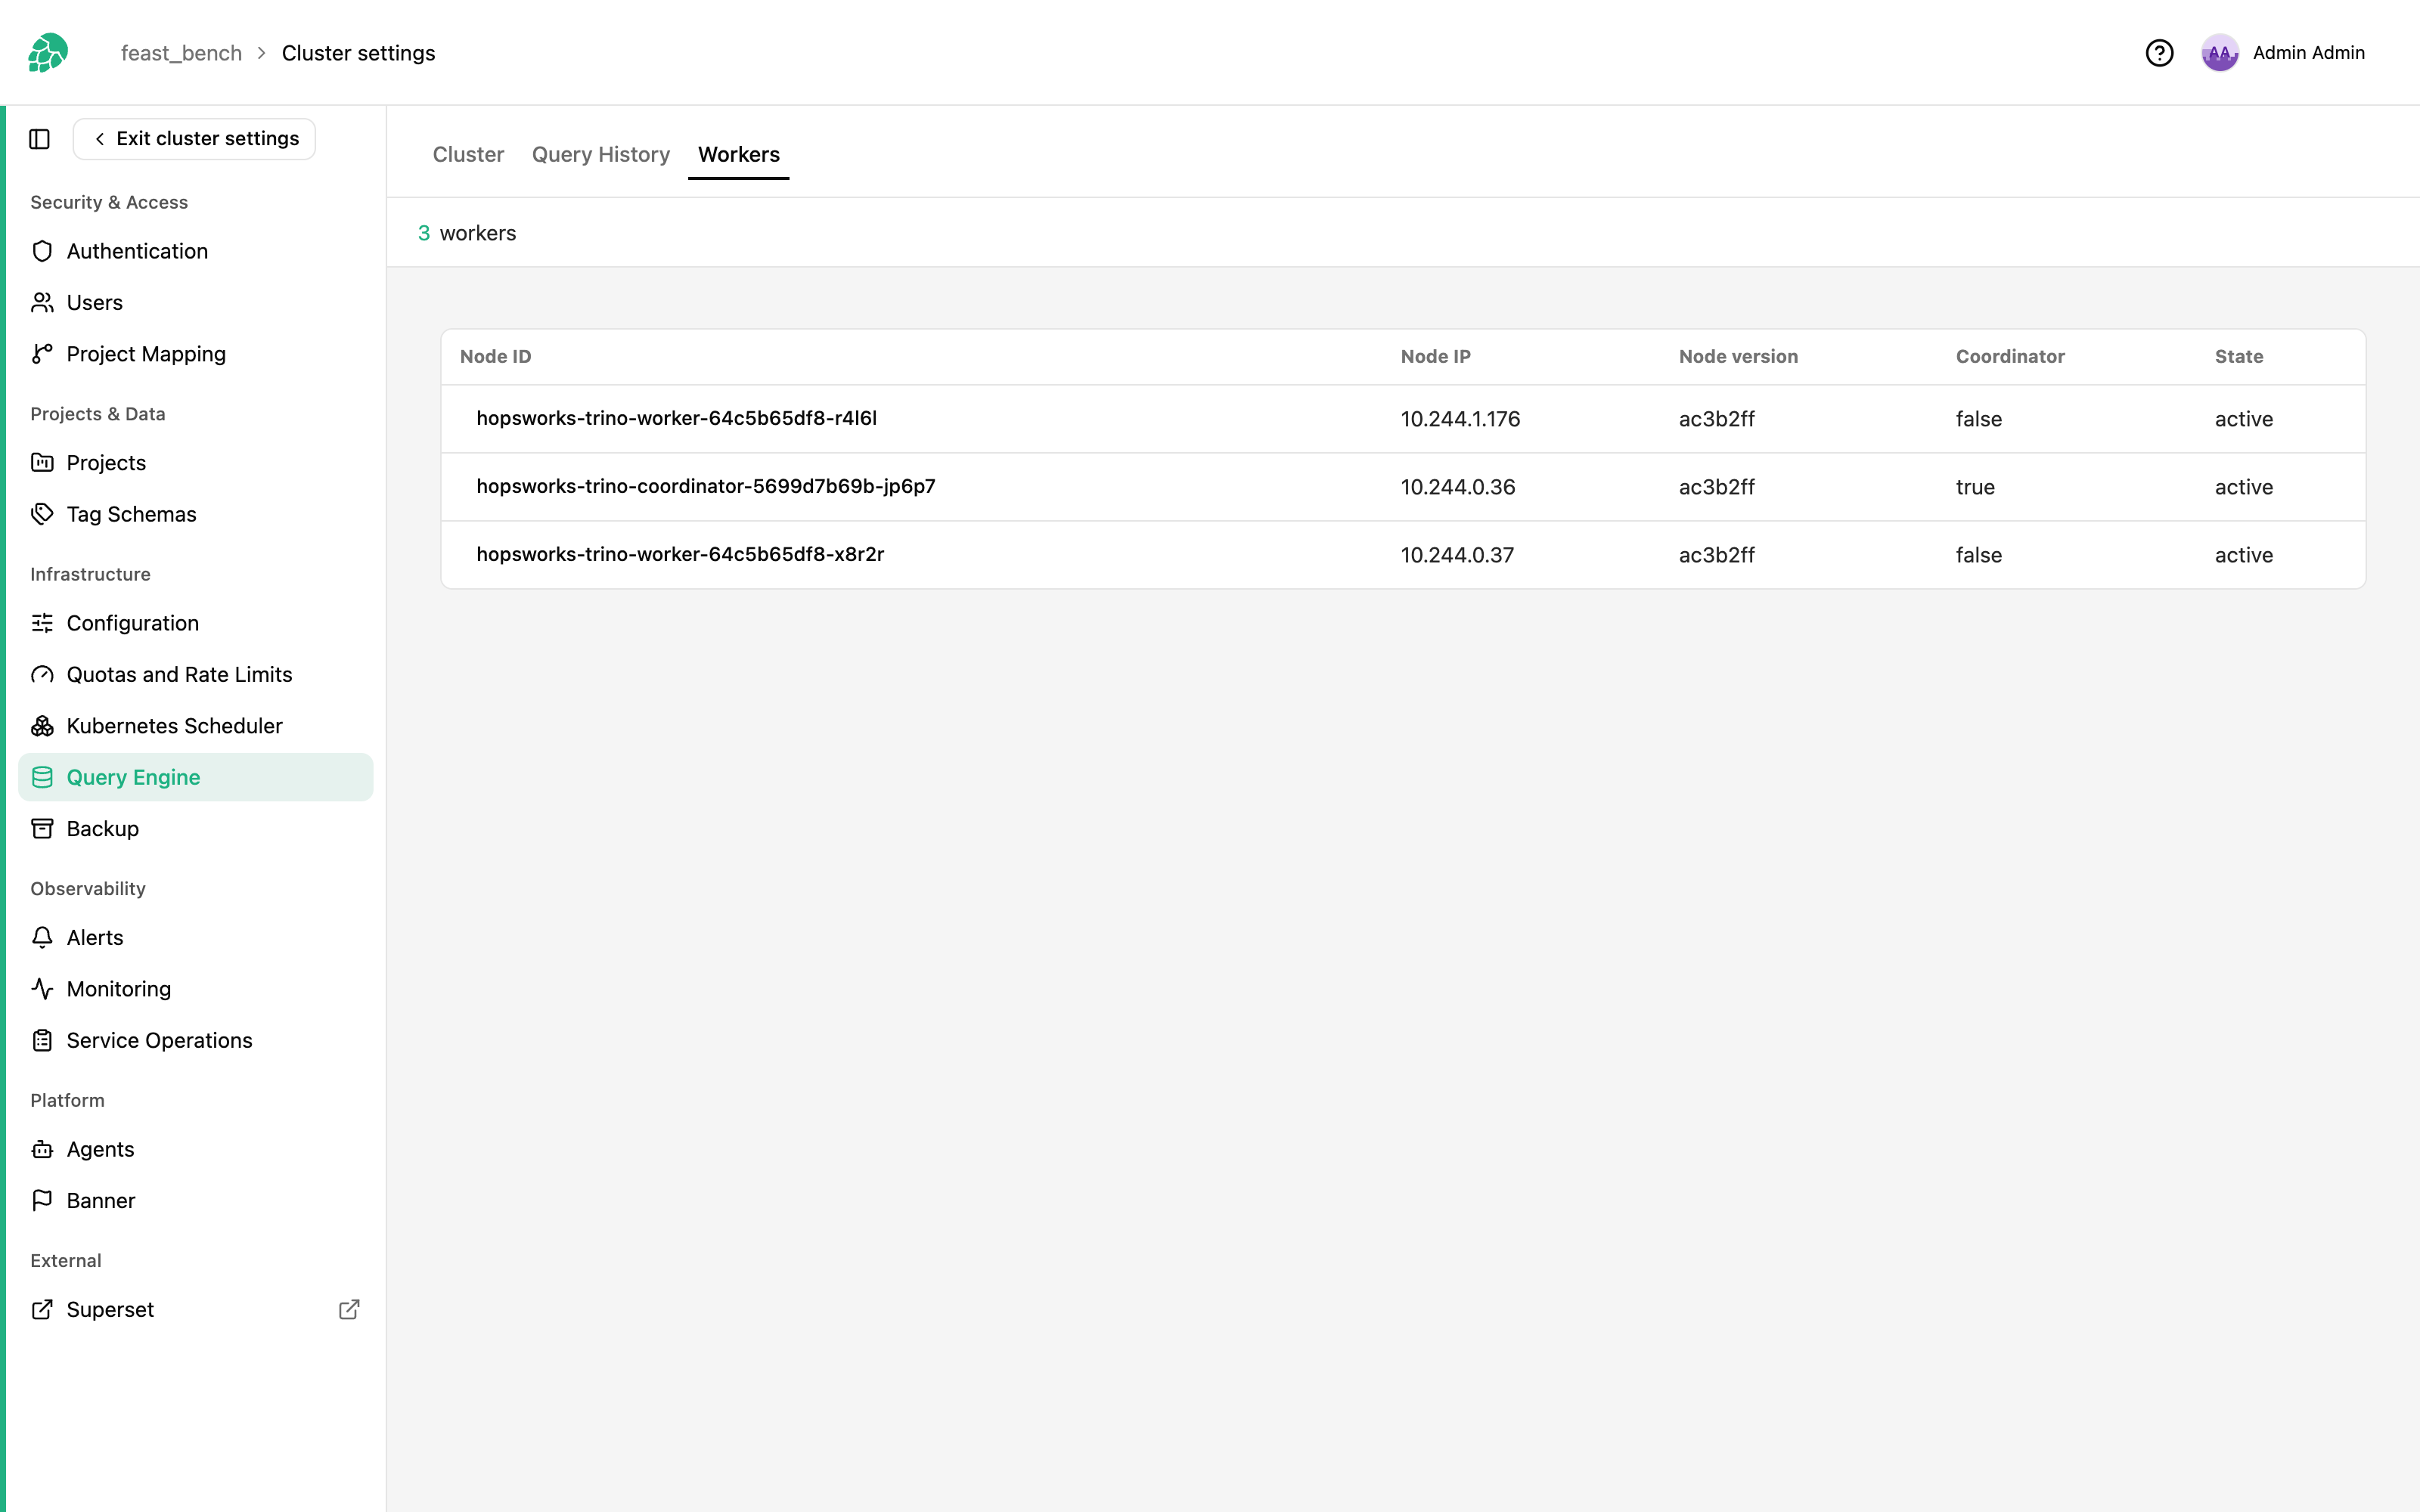Viewport: 2420px width, 1512px height.
Task: Select the trino coordinator row
Action: 1403,487
